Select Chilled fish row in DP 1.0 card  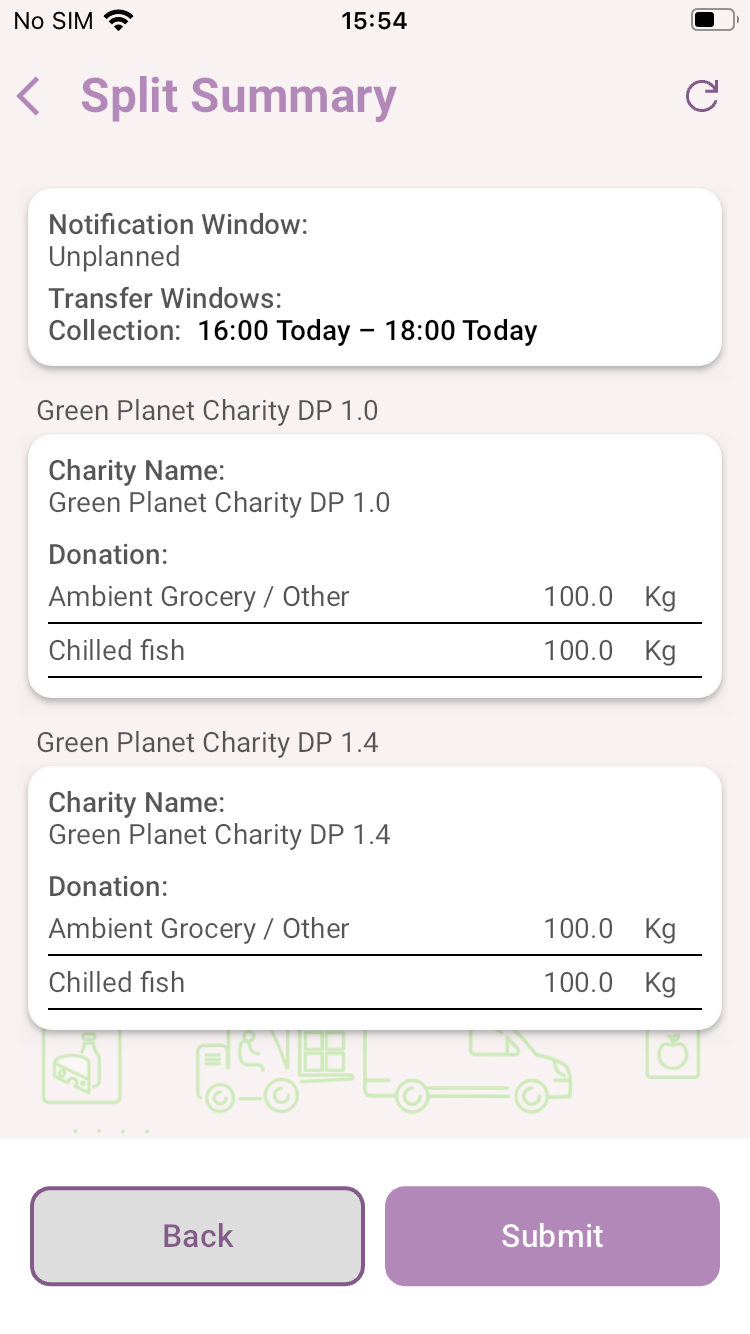click(374, 651)
